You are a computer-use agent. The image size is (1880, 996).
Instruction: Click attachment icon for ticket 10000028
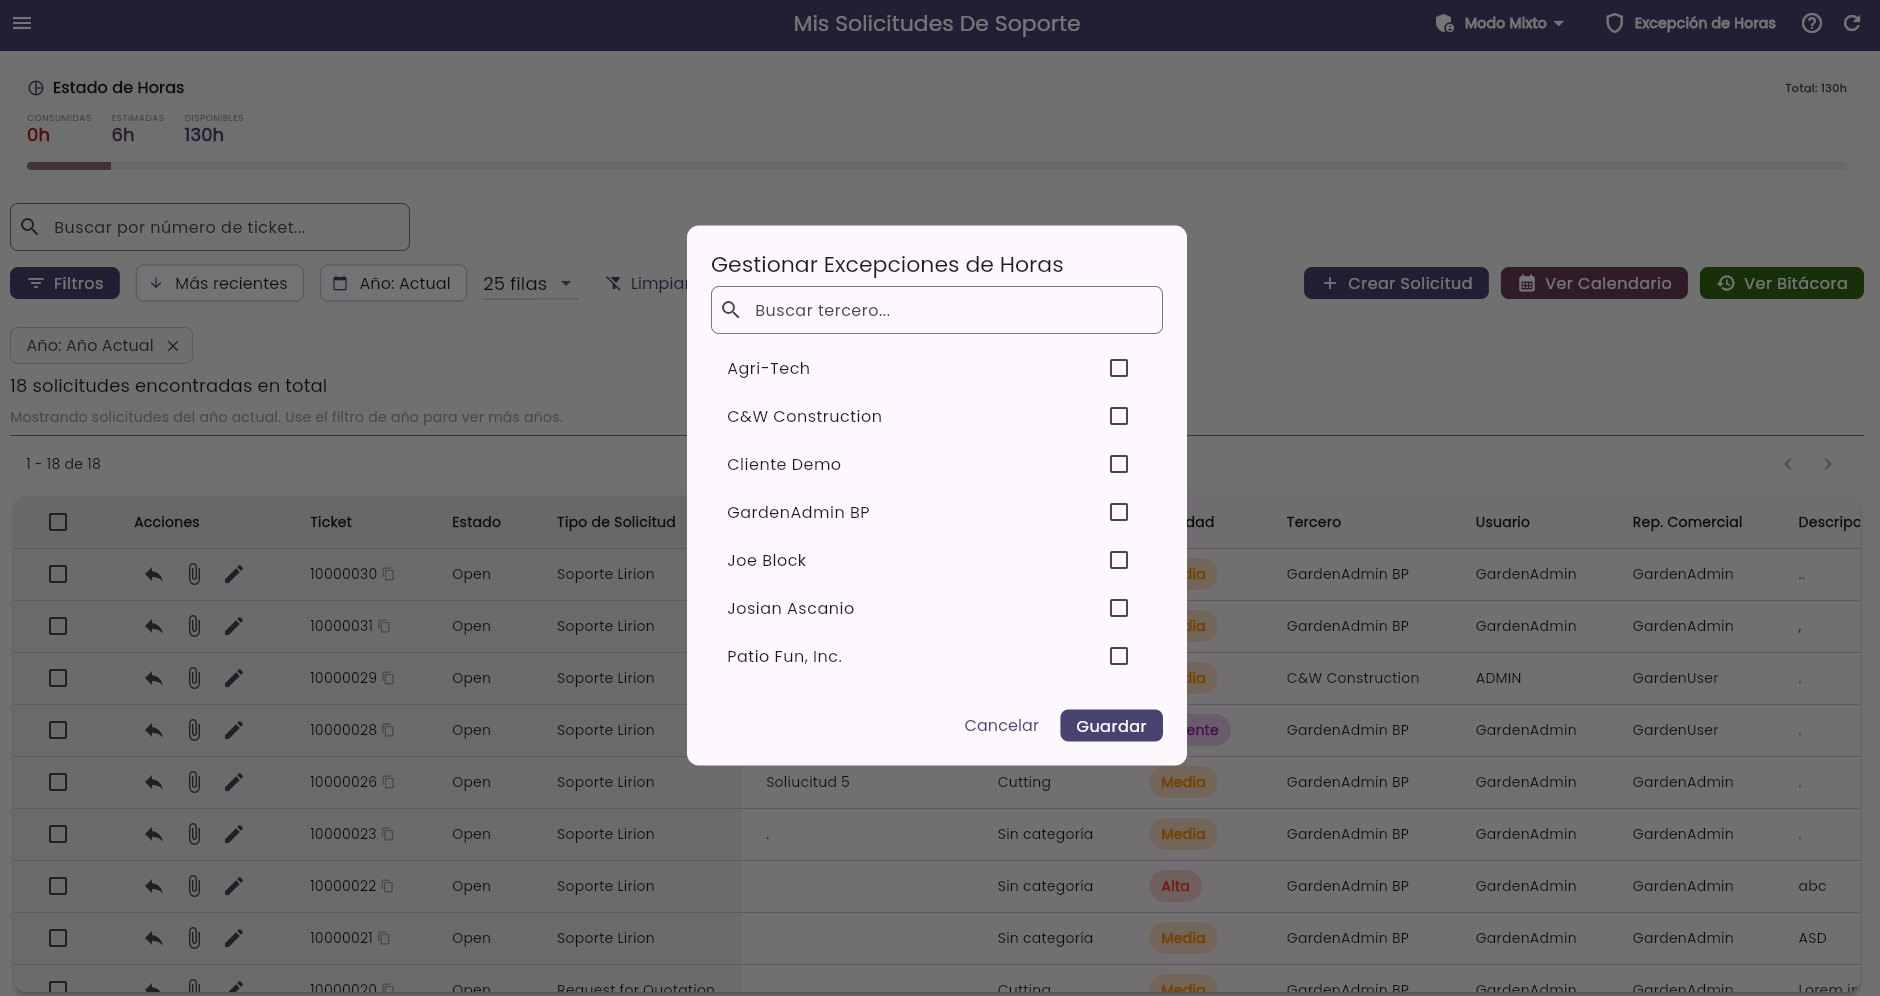pyautogui.click(x=194, y=730)
